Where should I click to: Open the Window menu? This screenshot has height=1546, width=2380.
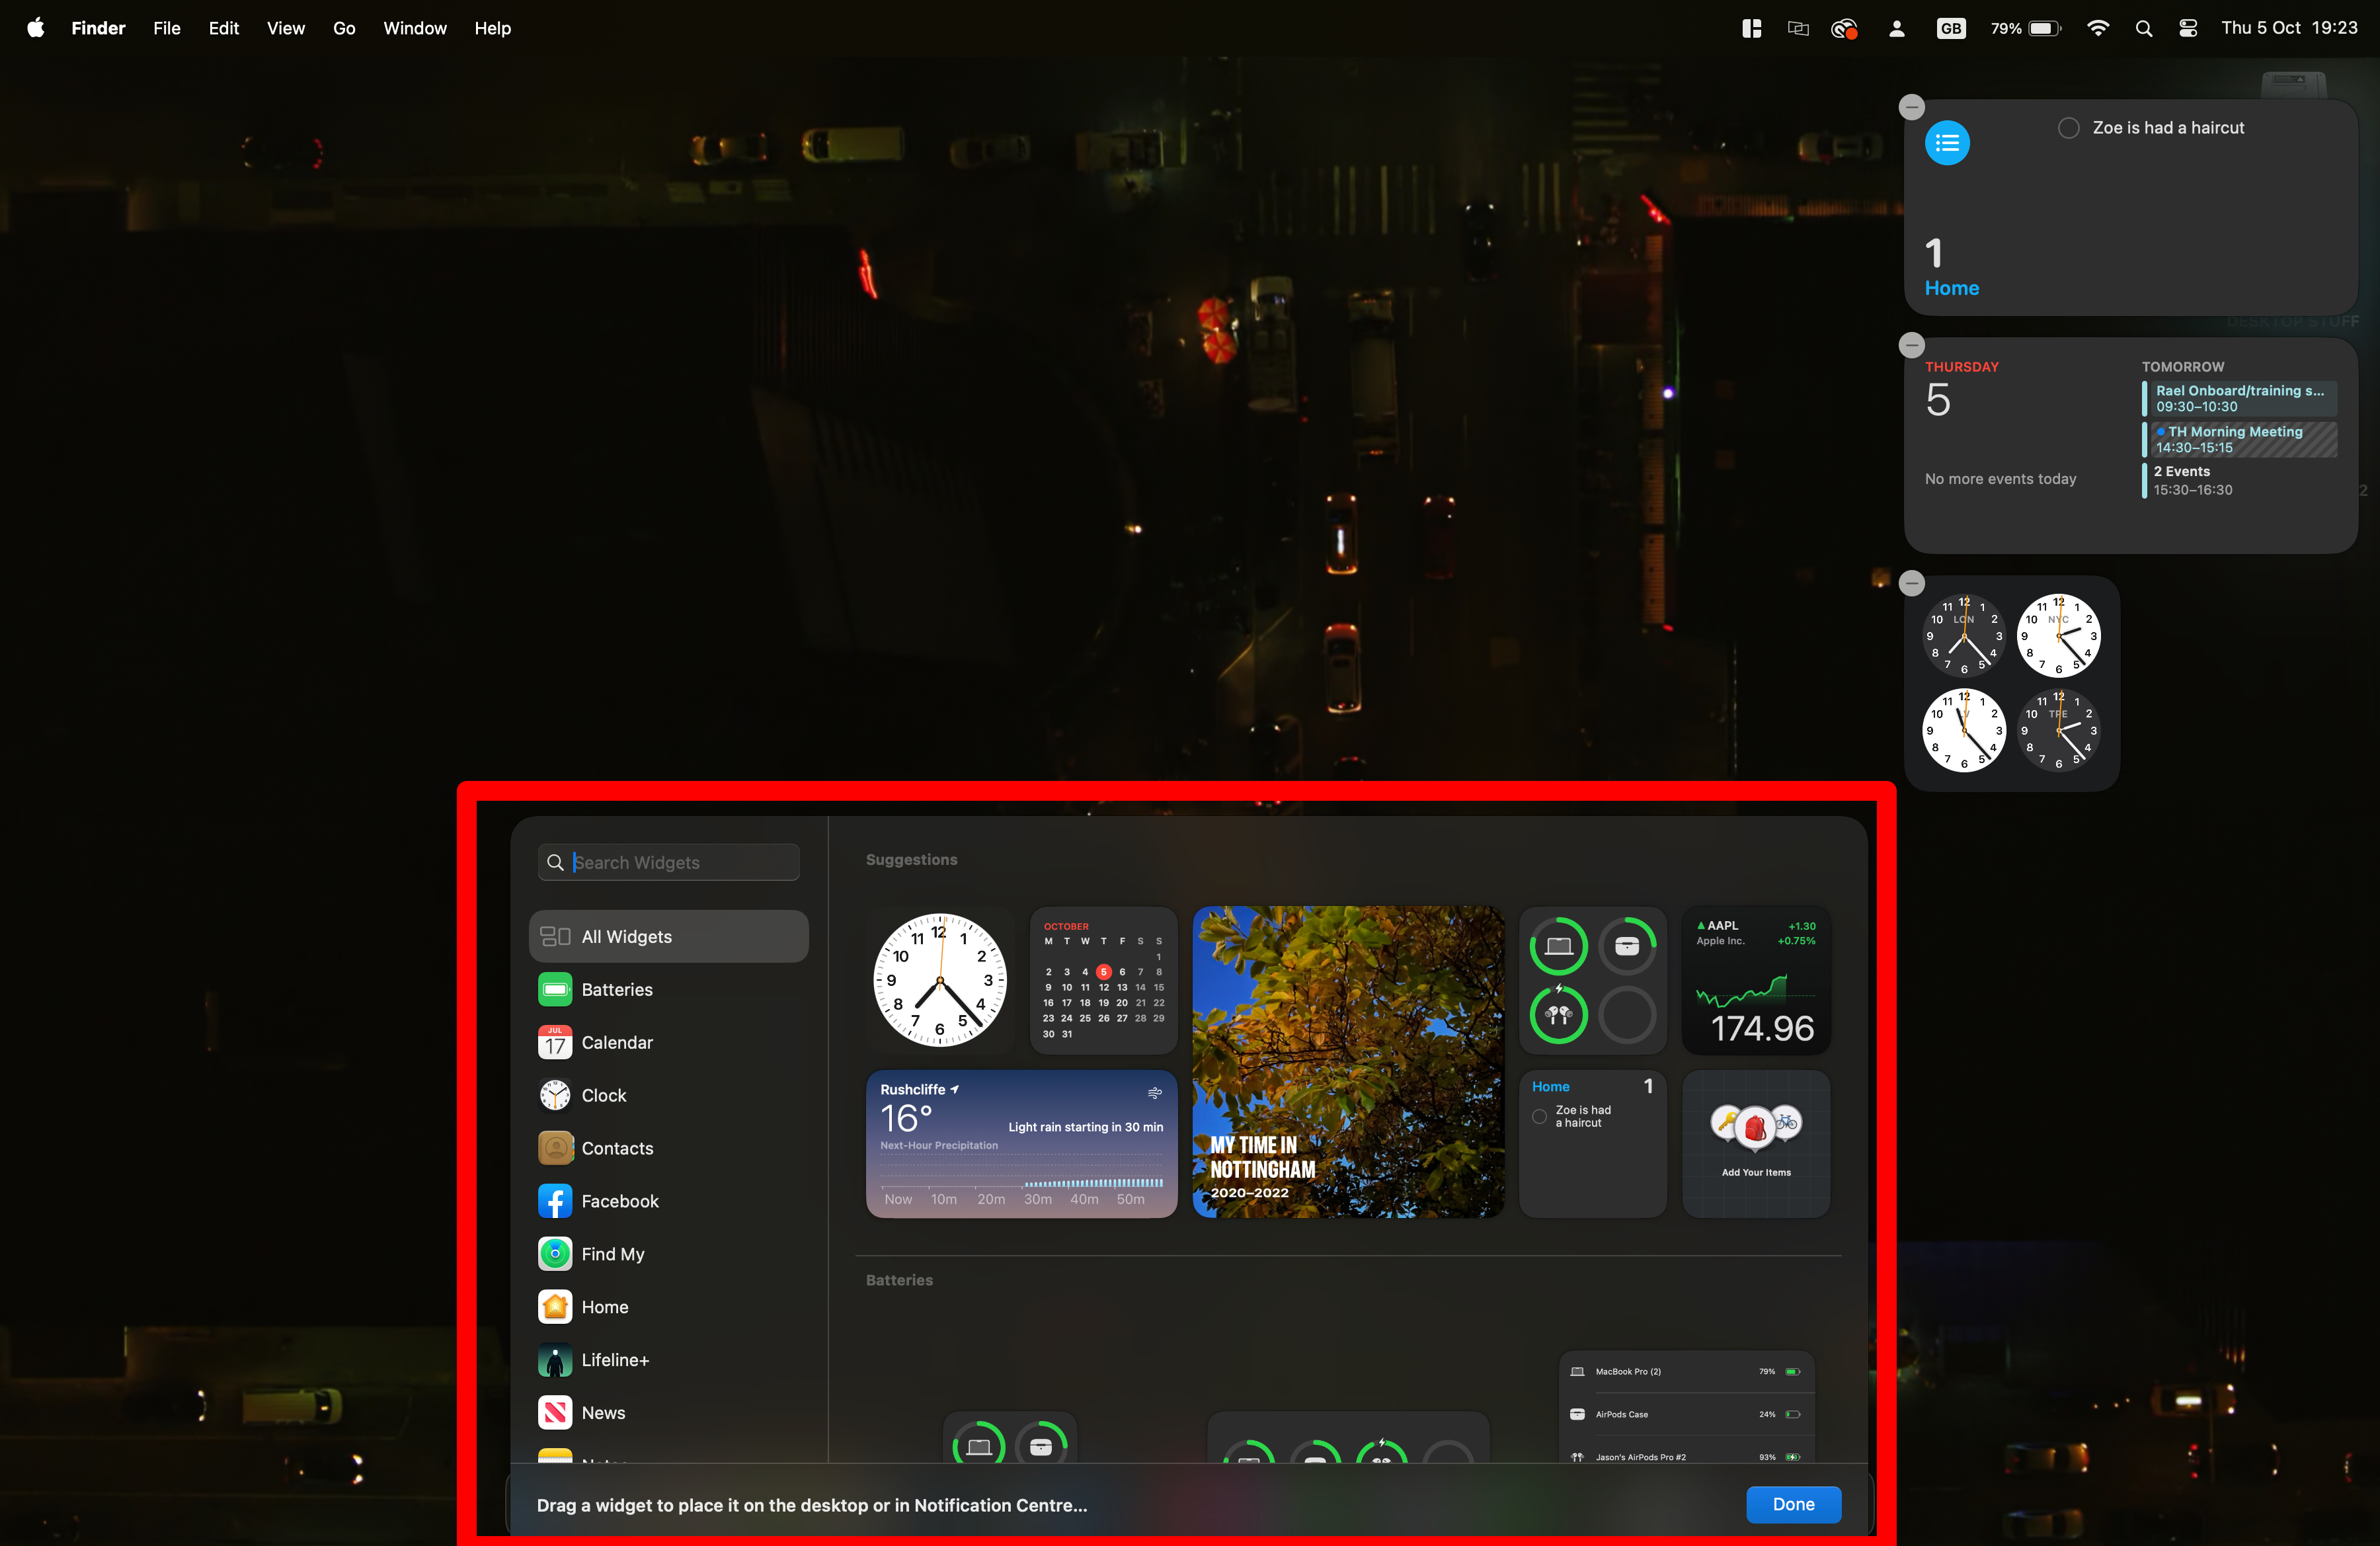[x=414, y=28]
